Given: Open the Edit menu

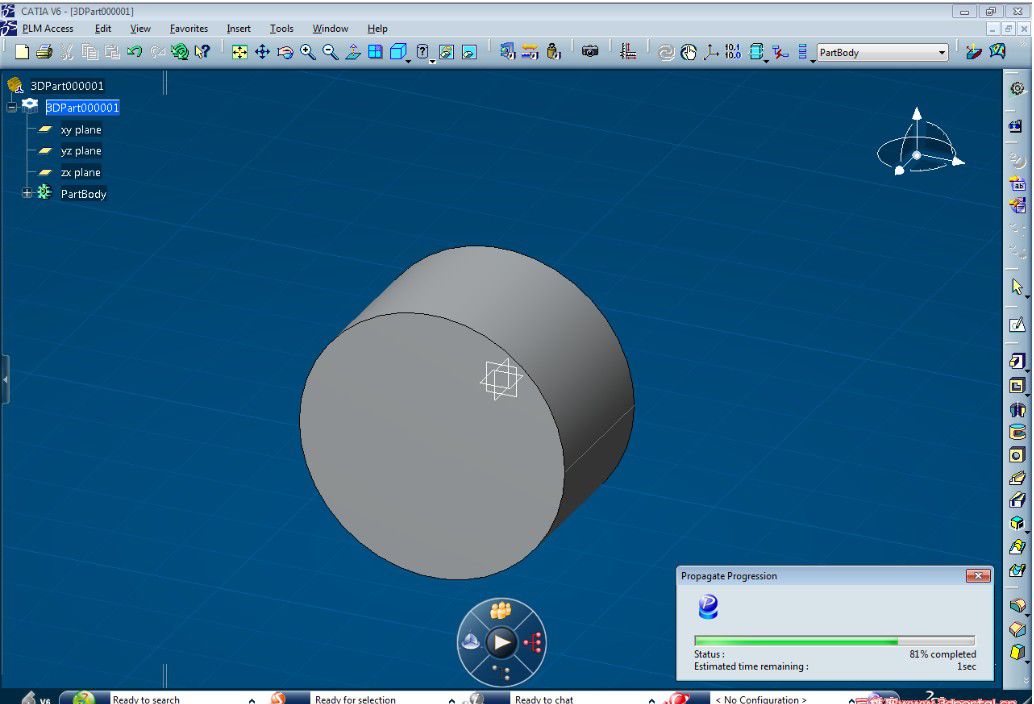Looking at the screenshot, I should click(x=103, y=28).
